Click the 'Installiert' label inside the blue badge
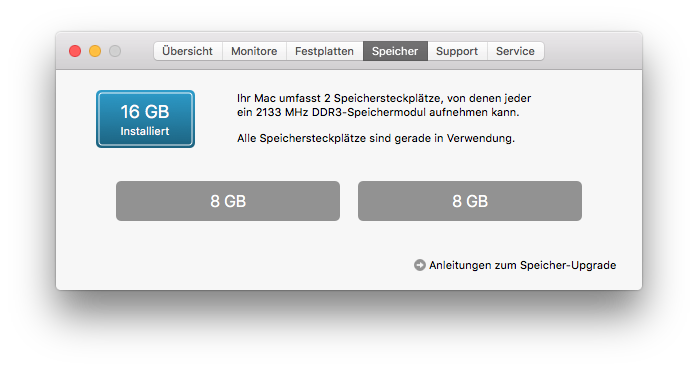Image resolution: width=698 pixels, height=370 pixels. [x=145, y=131]
